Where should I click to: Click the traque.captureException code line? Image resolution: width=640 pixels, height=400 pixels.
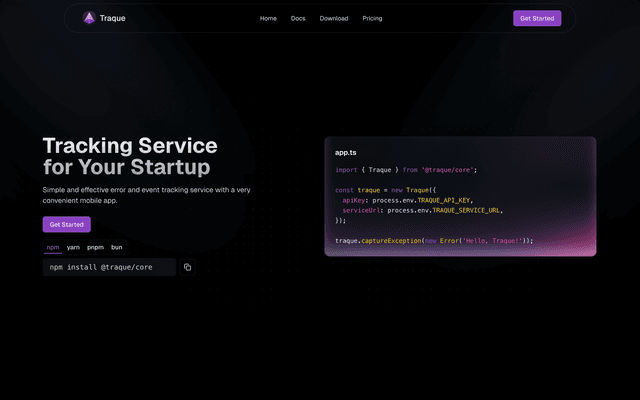coord(434,240)
